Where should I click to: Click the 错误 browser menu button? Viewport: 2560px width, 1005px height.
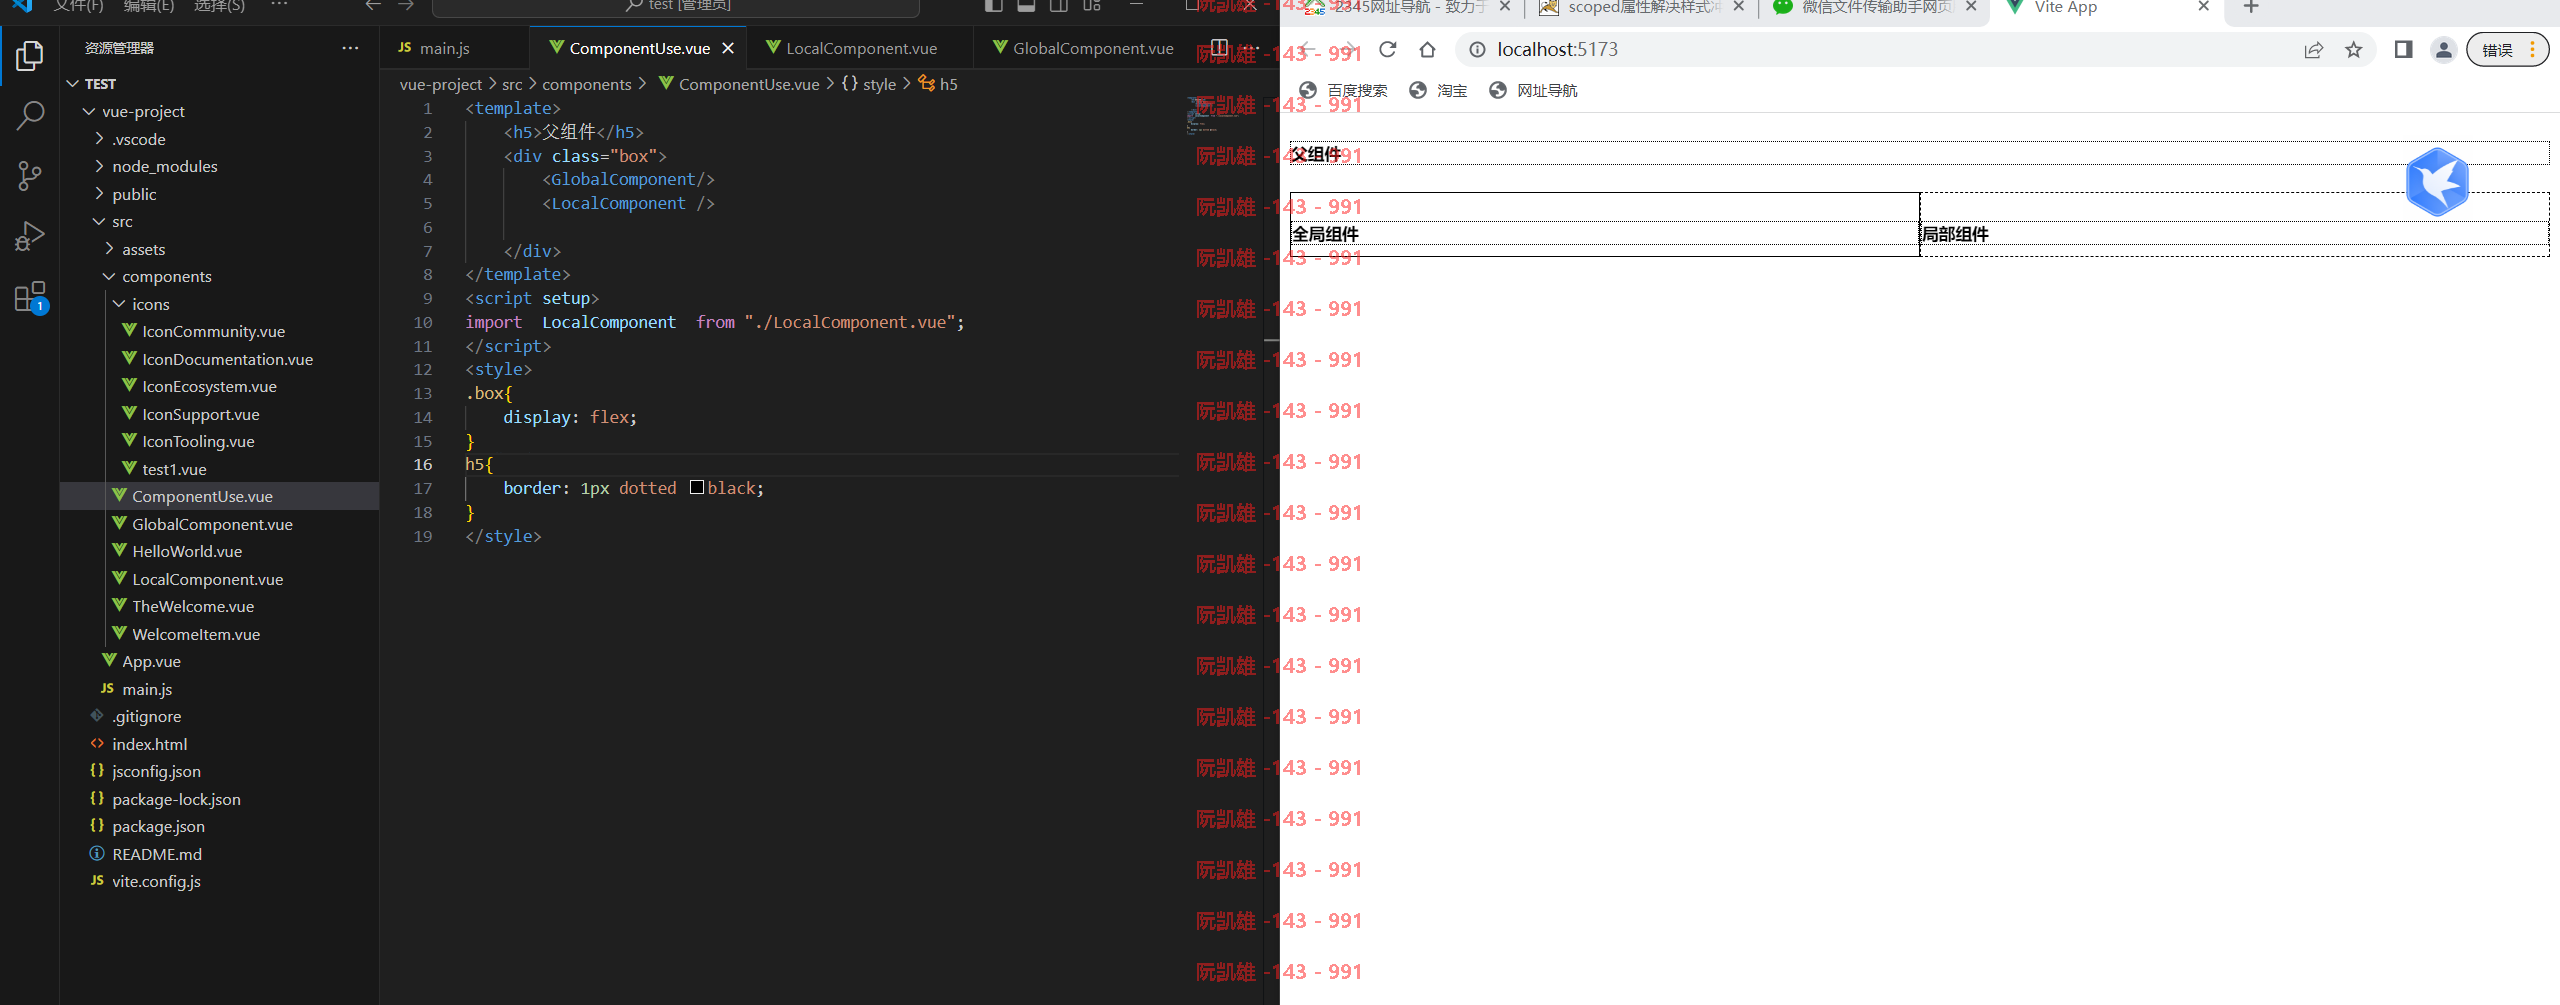tap(2508, 50)
